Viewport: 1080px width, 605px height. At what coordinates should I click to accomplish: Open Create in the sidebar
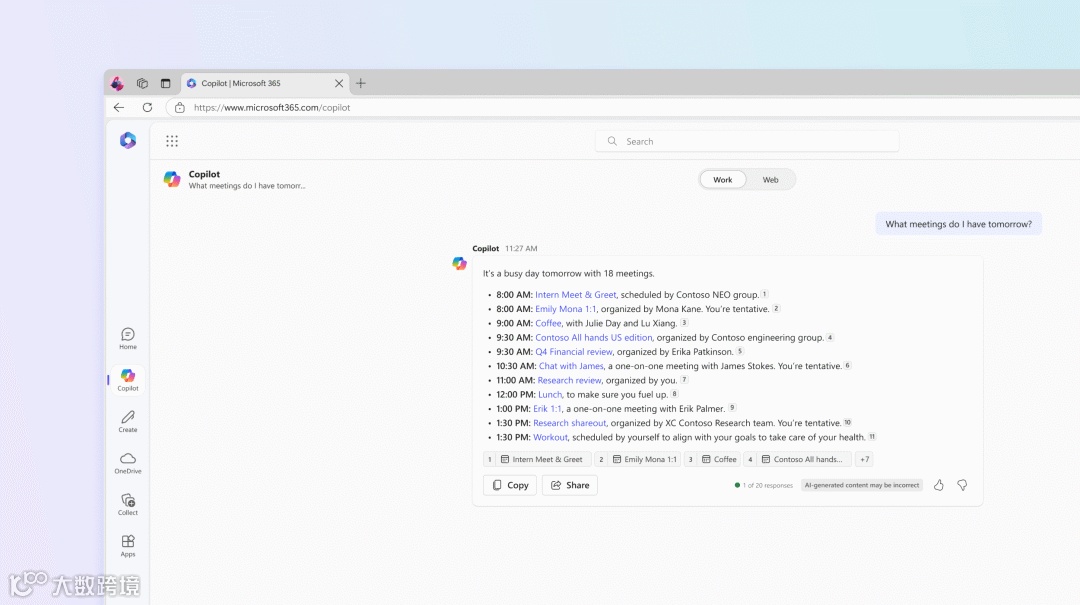pos(128,421)
